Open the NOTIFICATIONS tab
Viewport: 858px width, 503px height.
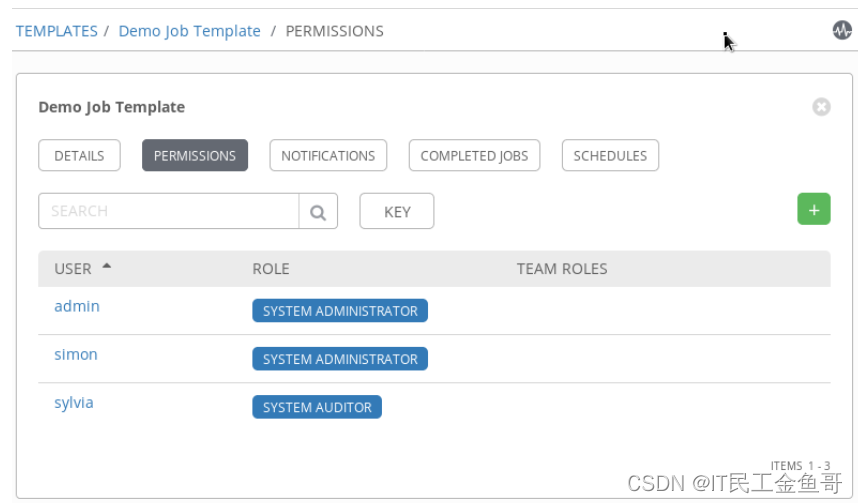coord(328,156)
